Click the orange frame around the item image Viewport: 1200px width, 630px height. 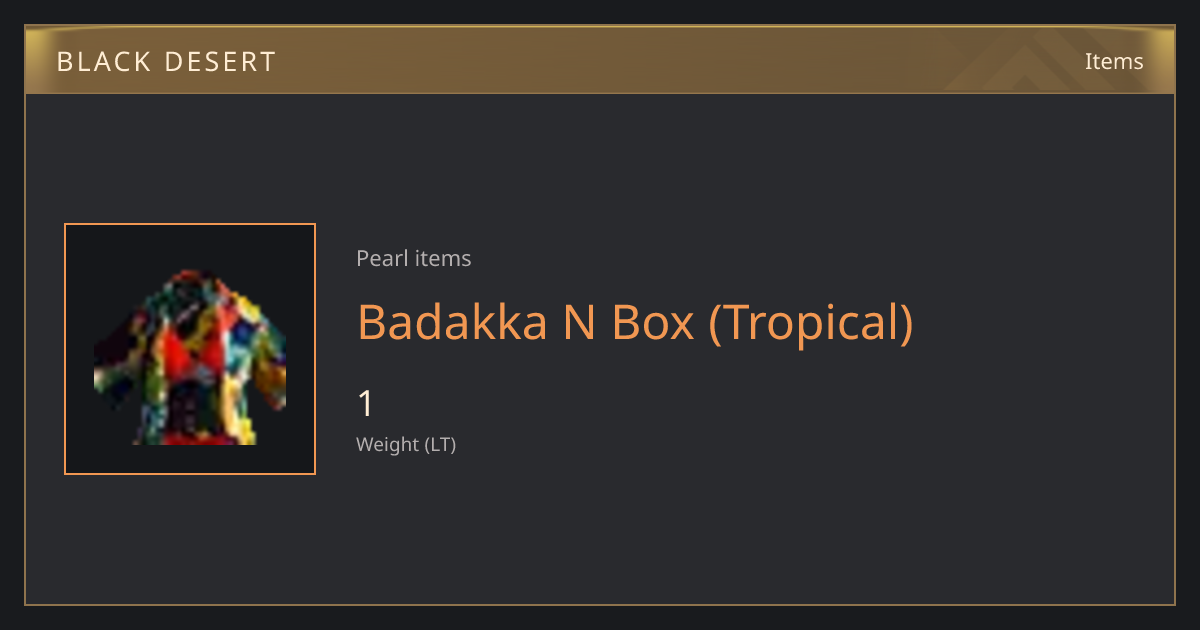(x=190, y=349)
